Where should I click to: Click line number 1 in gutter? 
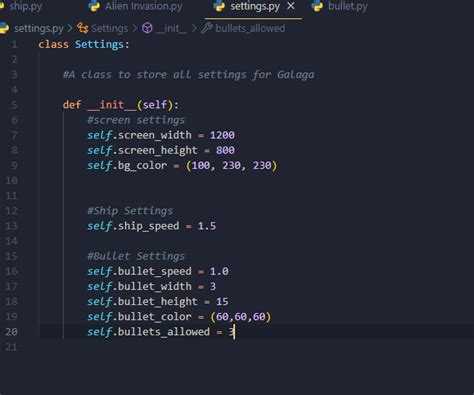tap(14, 44)
